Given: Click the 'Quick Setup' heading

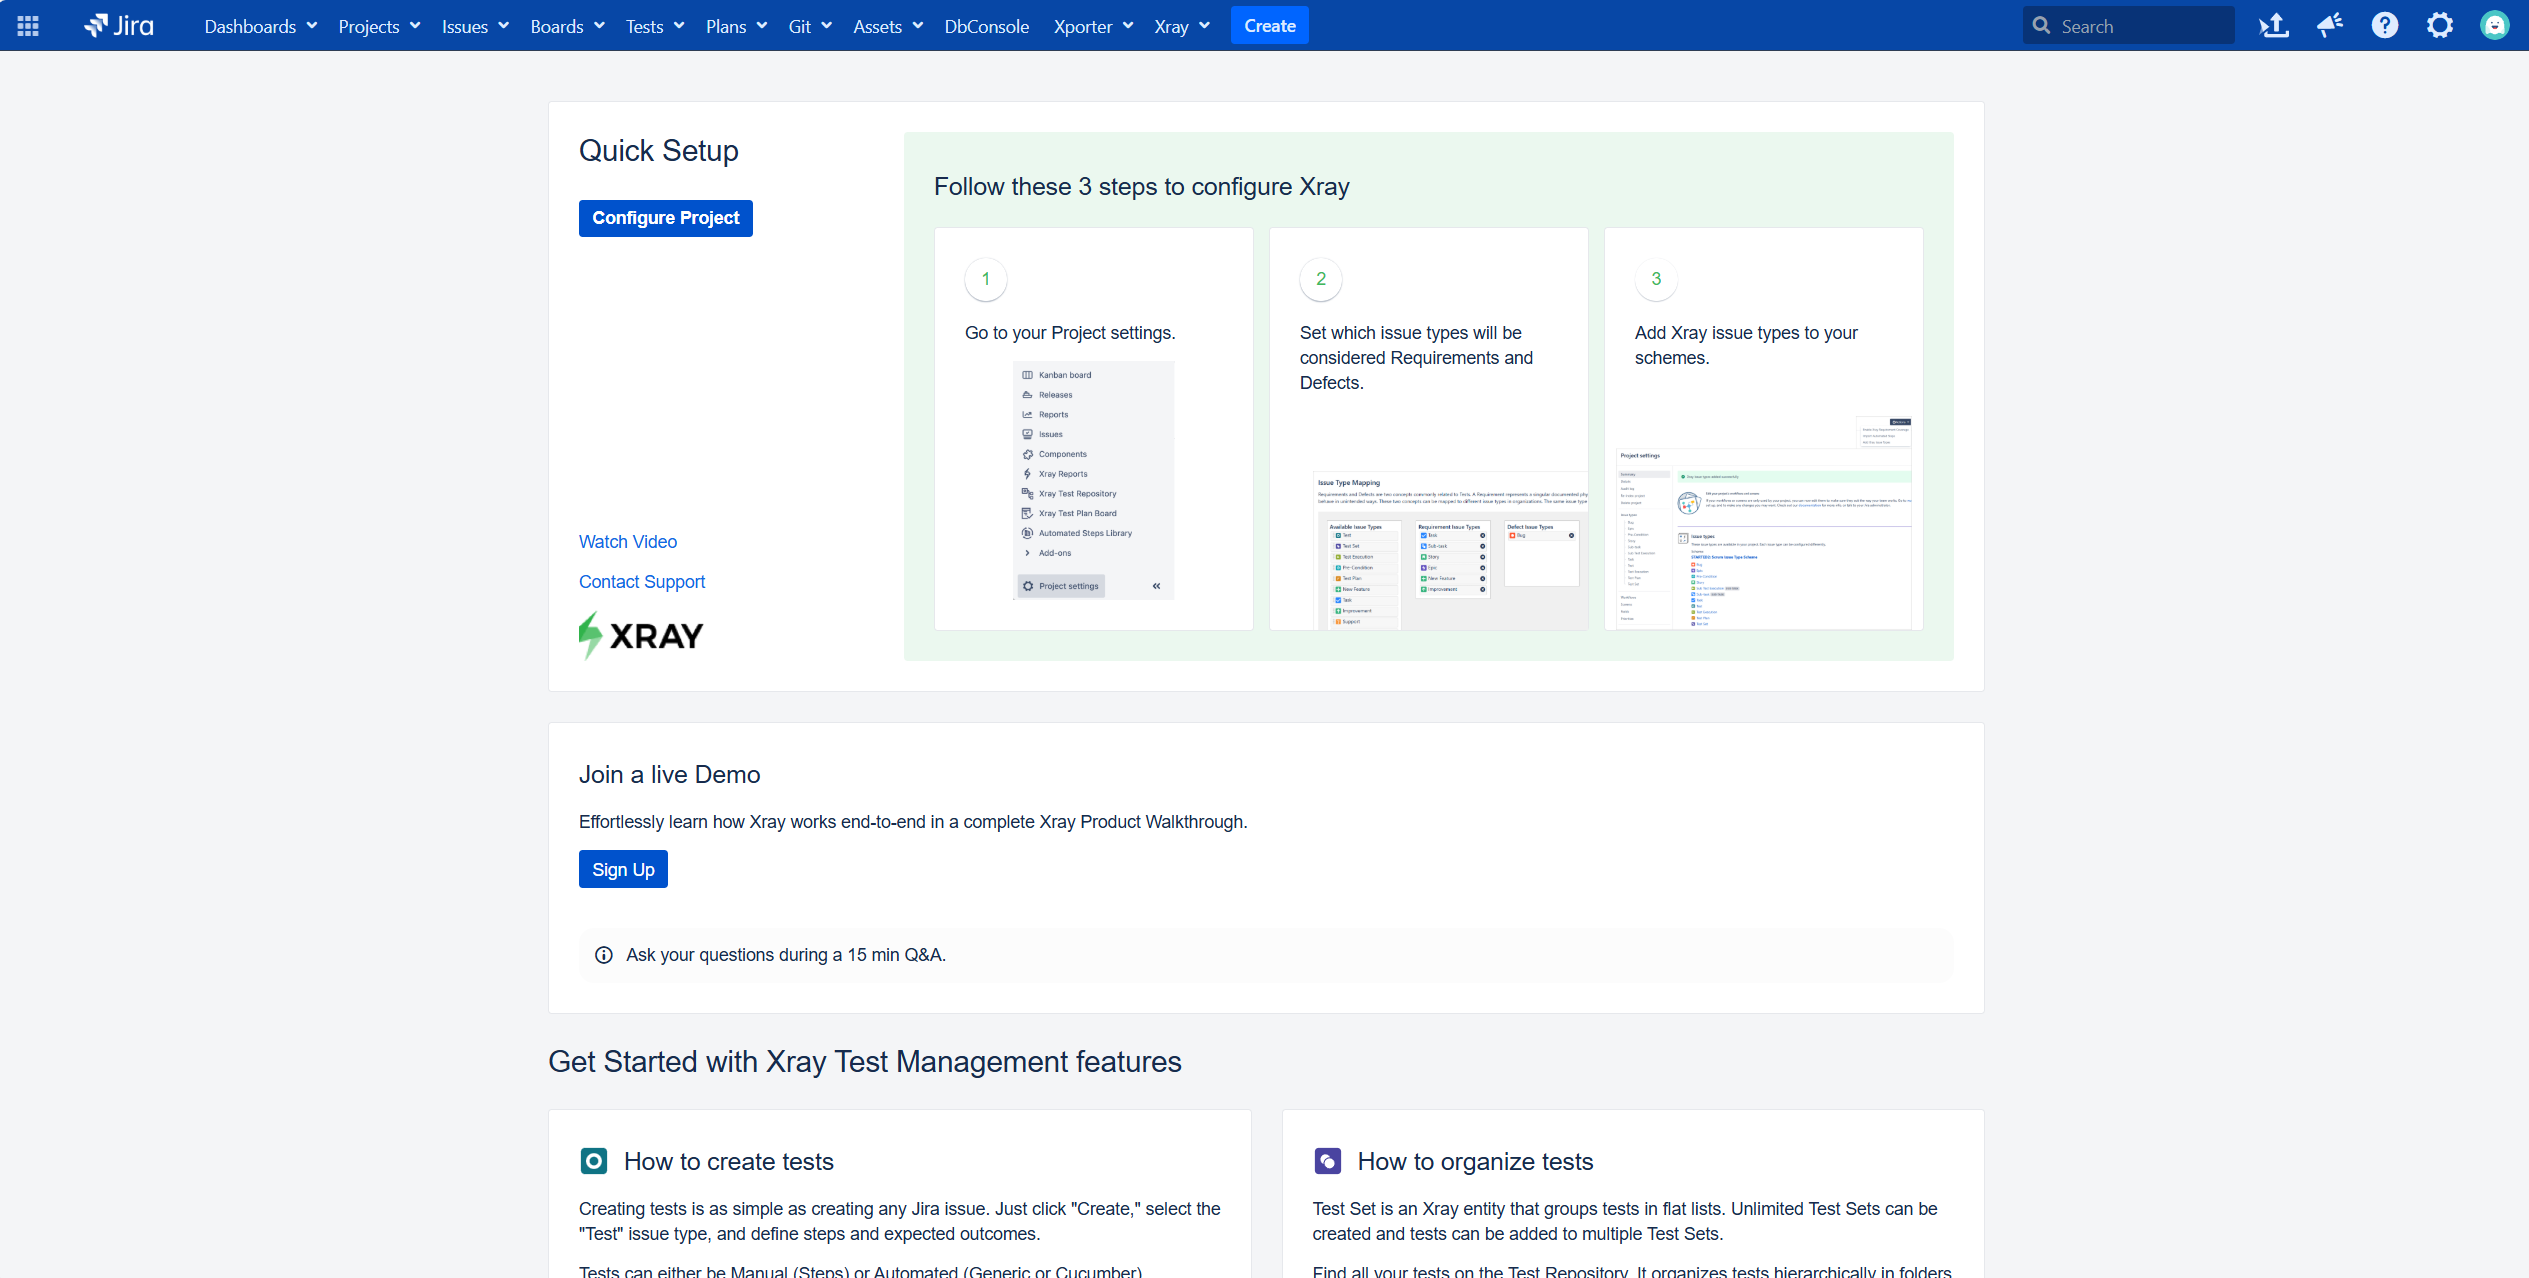Looking at the screenshot, I should 658,151.
